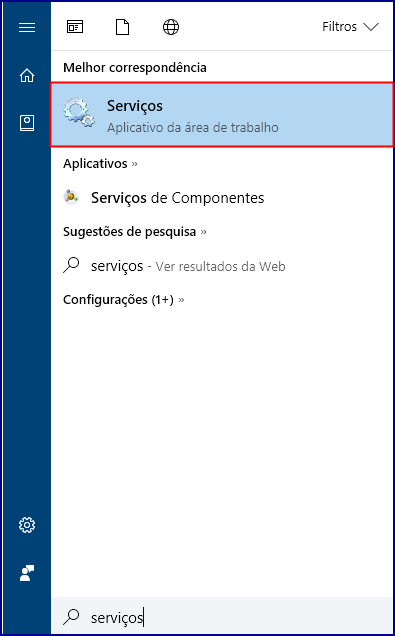Image resolution: width=395 pixels, height=636 pixels.
Task: Click the search magnifier in search box
Action: pos(71,617)
